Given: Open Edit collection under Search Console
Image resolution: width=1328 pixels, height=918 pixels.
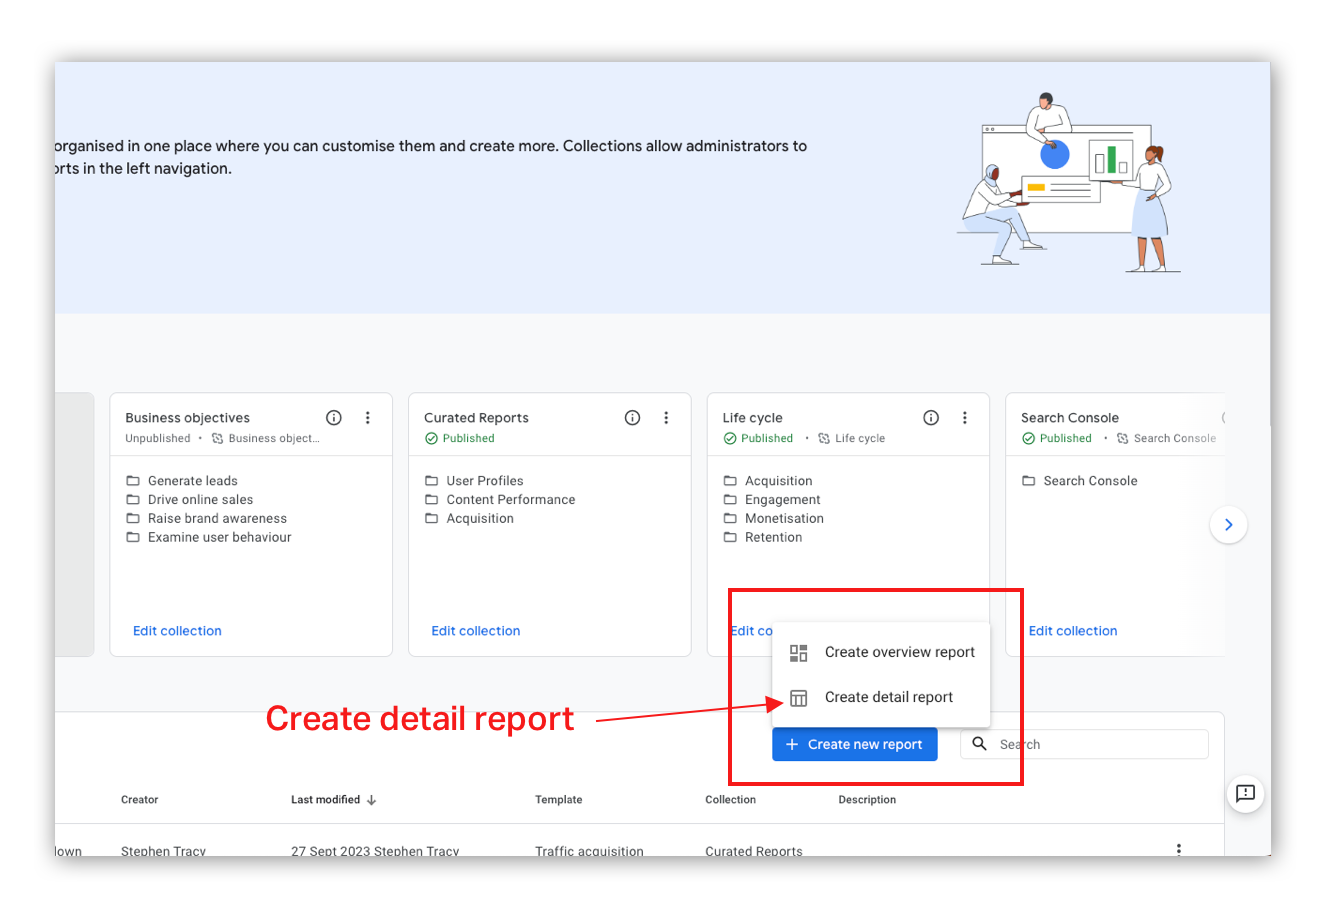Looking at the screenshot, I should [1072, 630].
